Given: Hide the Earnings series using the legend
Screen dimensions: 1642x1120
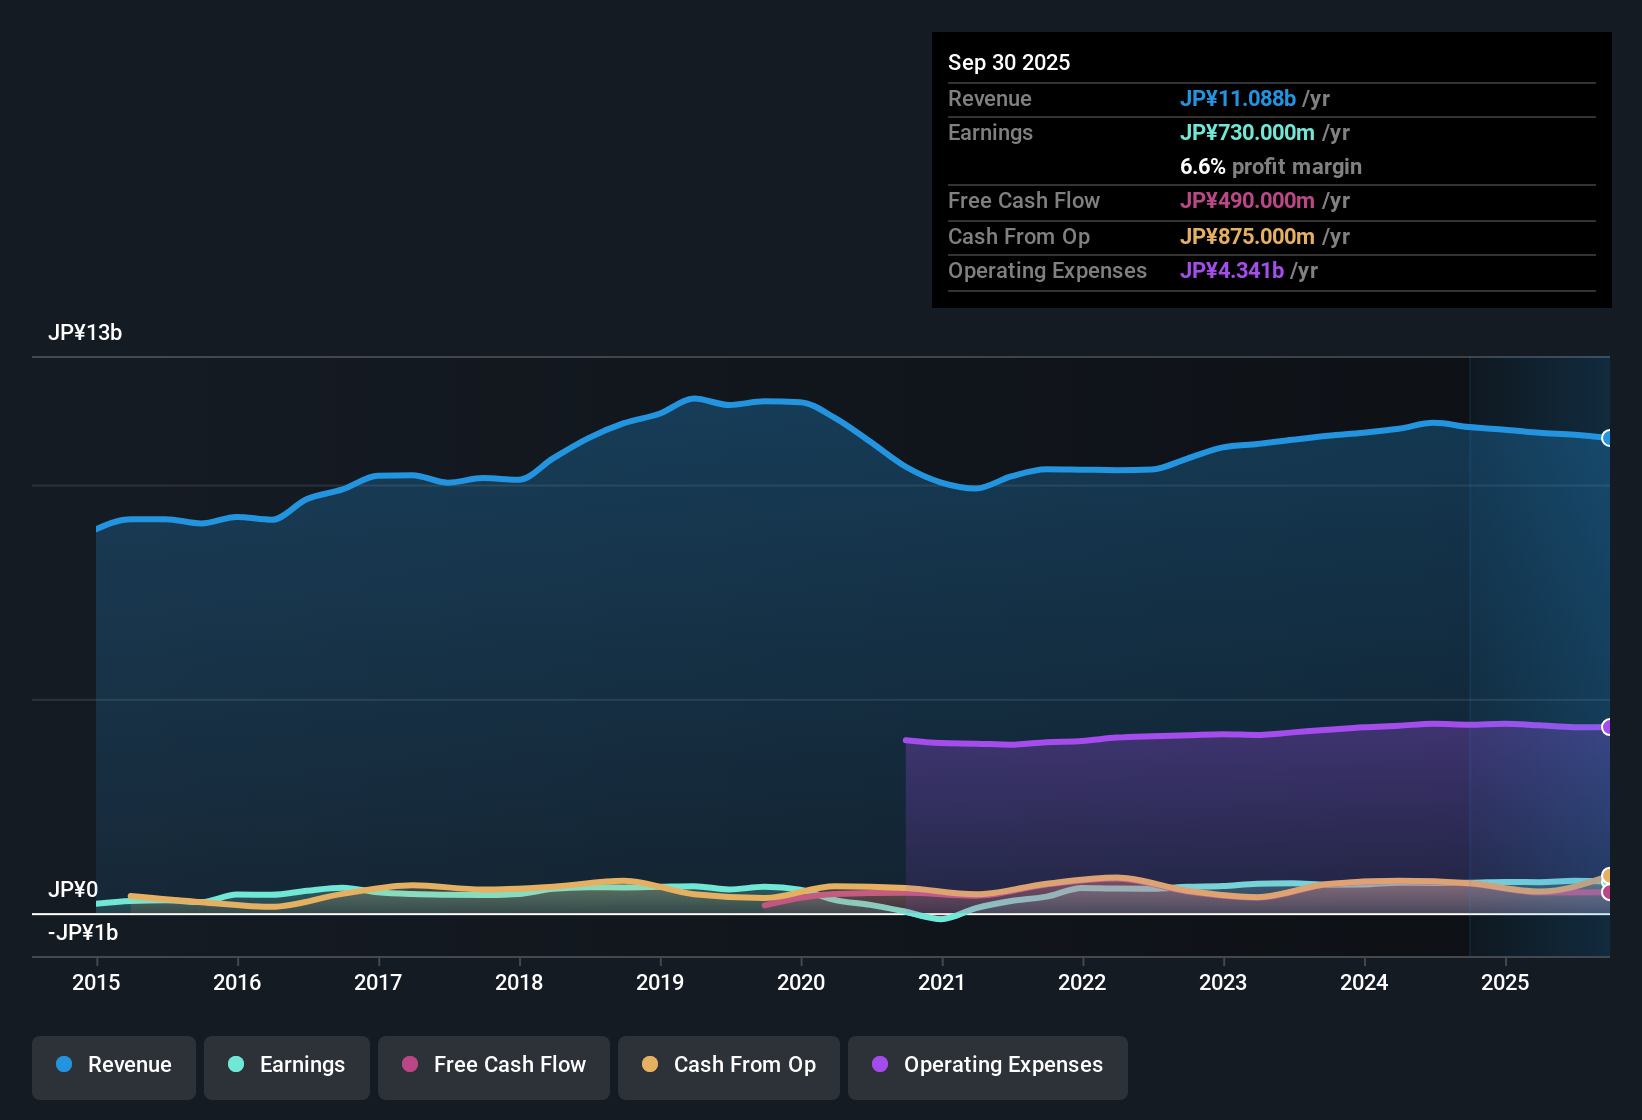Looking at the screenshot, I should coord(286,1065).
